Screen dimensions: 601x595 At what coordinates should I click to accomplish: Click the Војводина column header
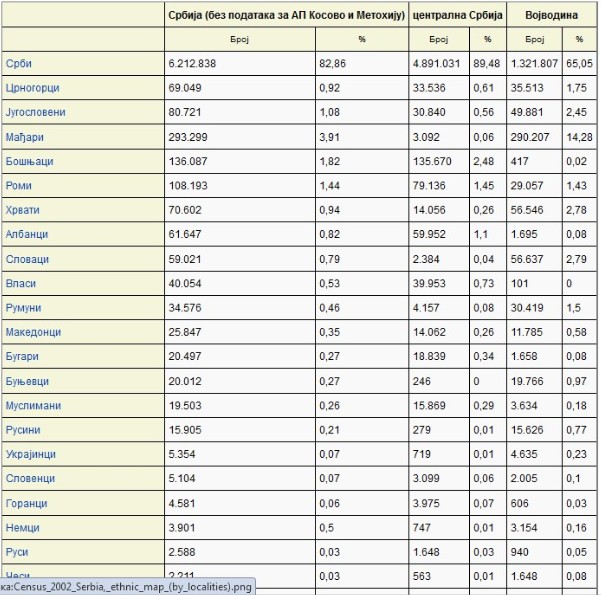point(552,15)
